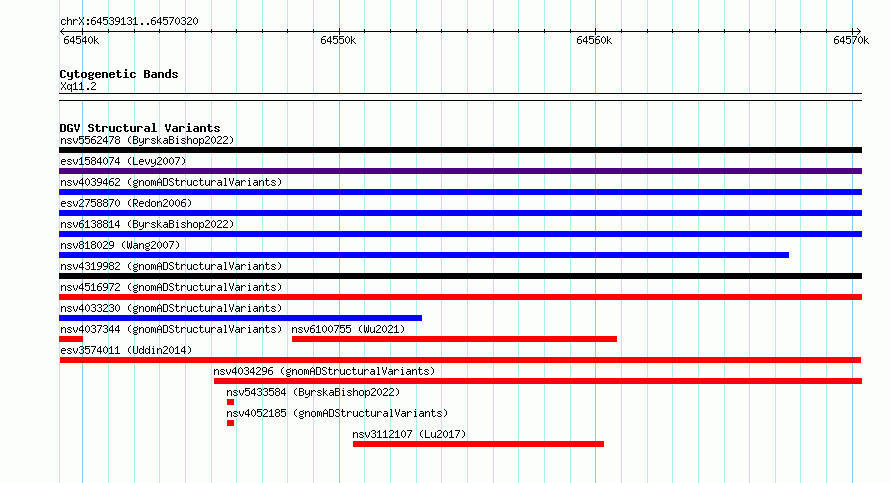Viewport: 890px width, 483px height.
Task: Open nsv4319982 (gnomADStructuralVariants) label
Action: (x=171, y=266)
